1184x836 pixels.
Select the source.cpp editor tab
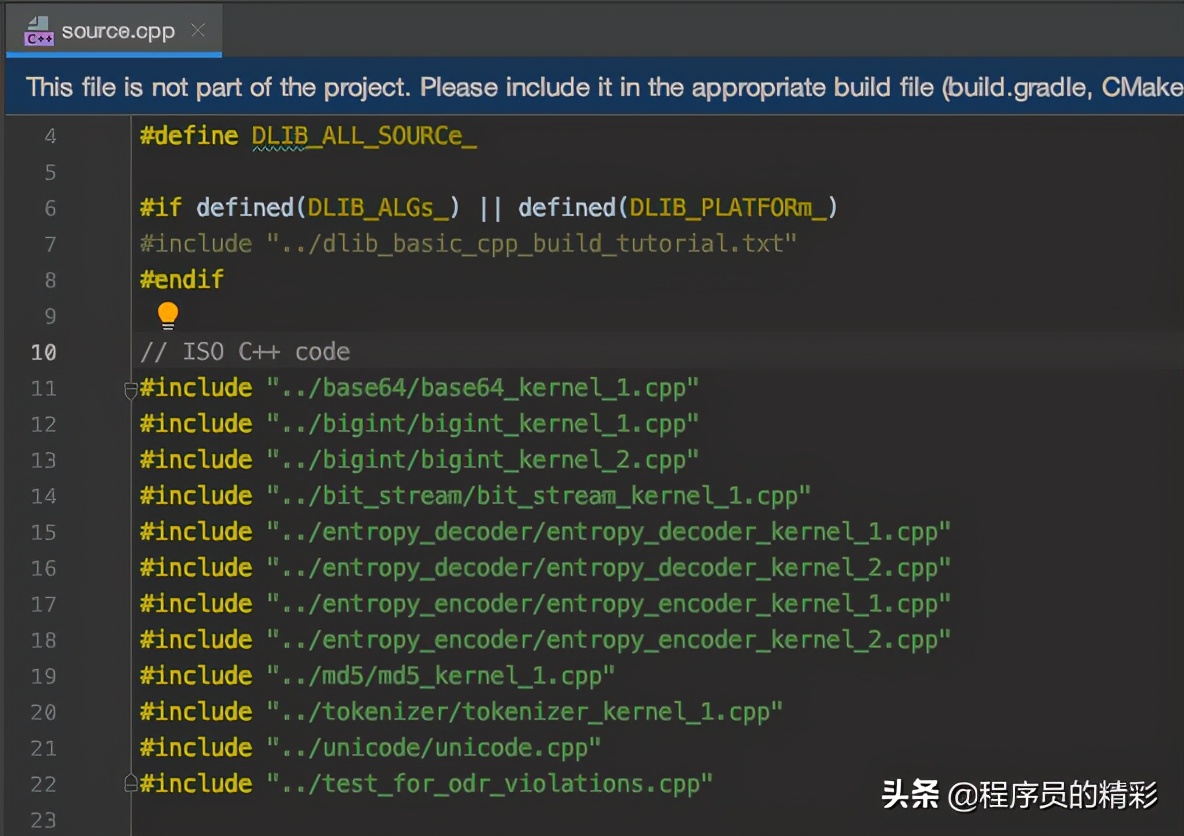(117, 31)
